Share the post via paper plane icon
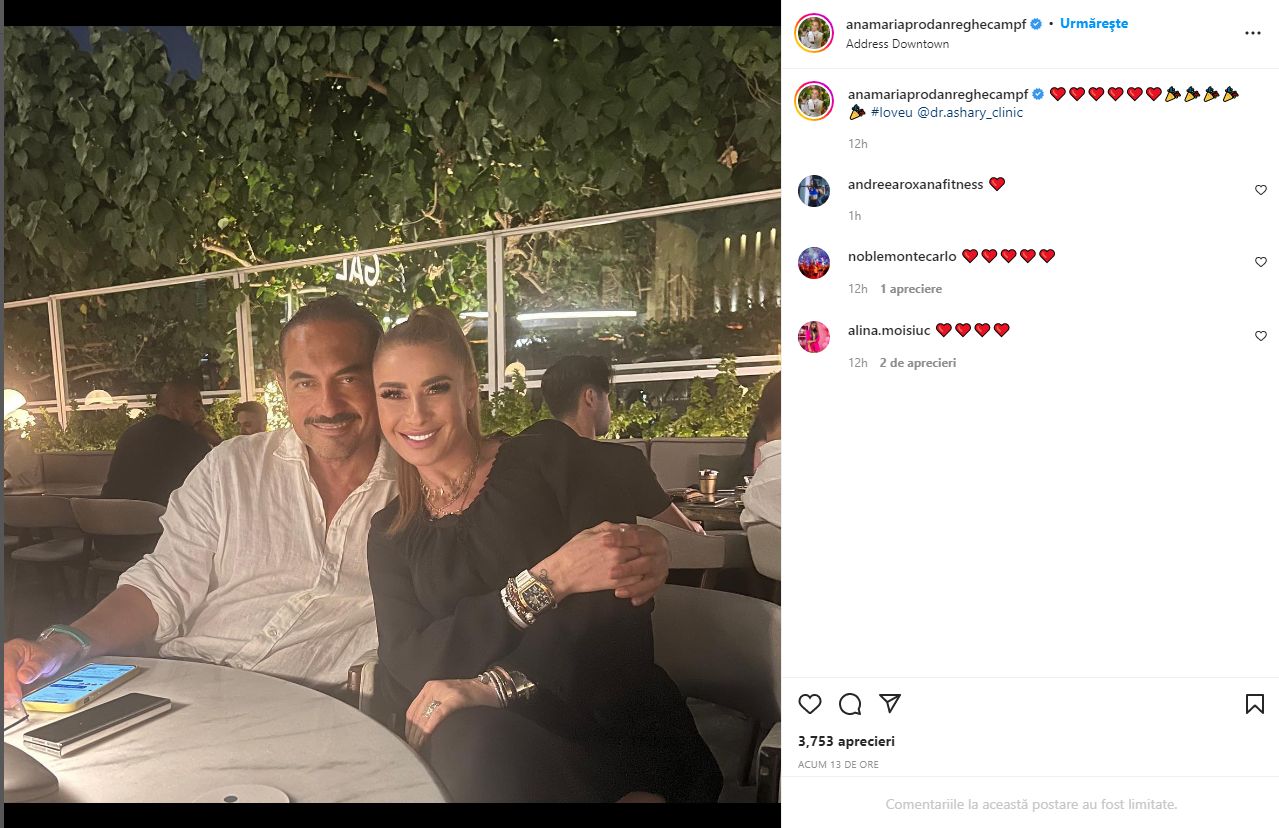This screenshot has width=1279, height=828. (x=890, y=704)
